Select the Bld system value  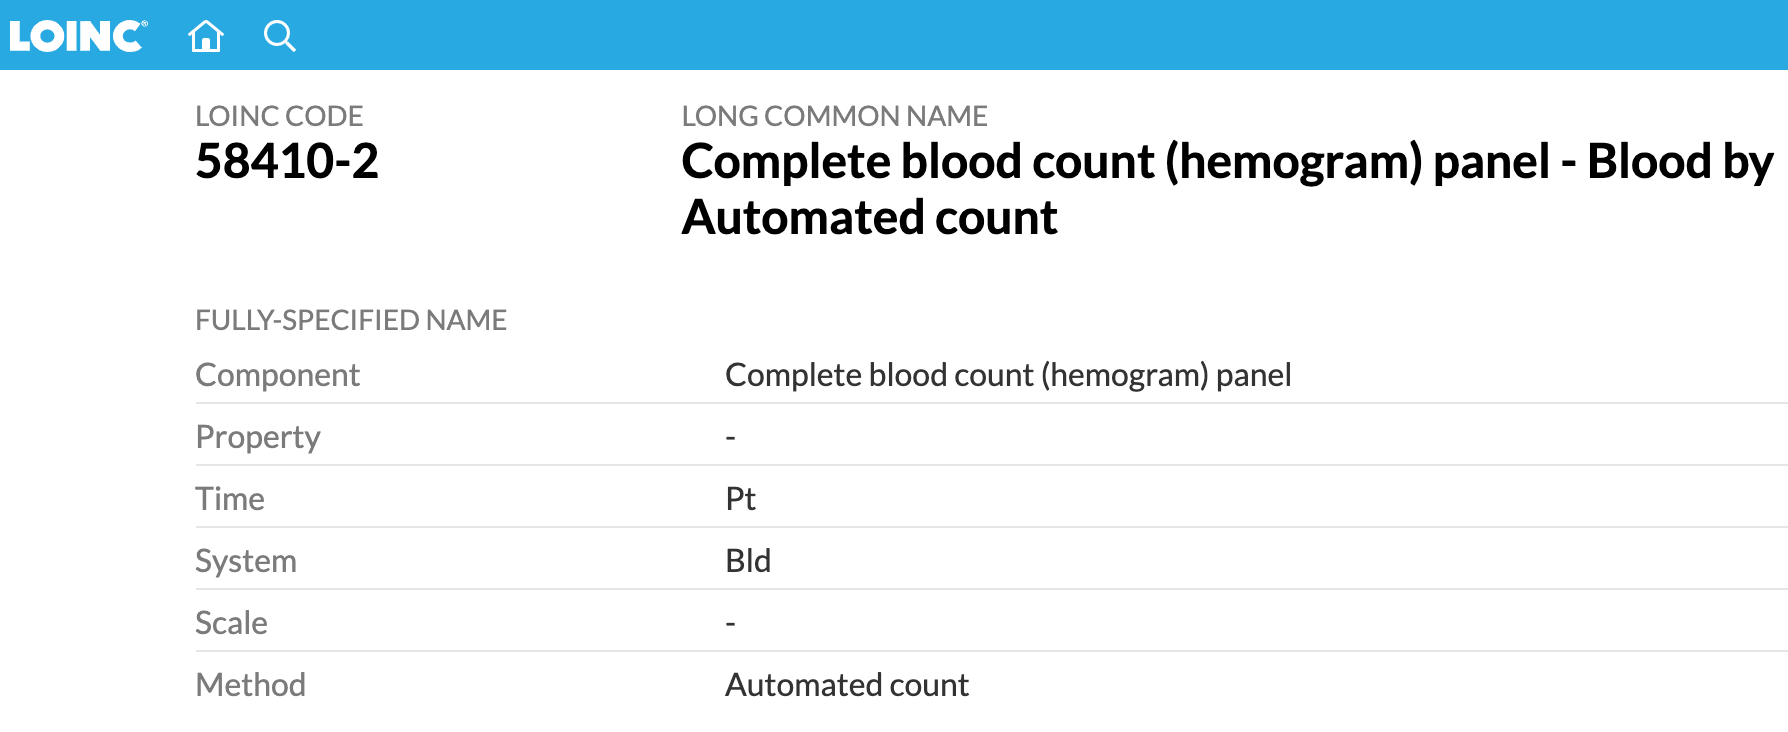(748, 561)
